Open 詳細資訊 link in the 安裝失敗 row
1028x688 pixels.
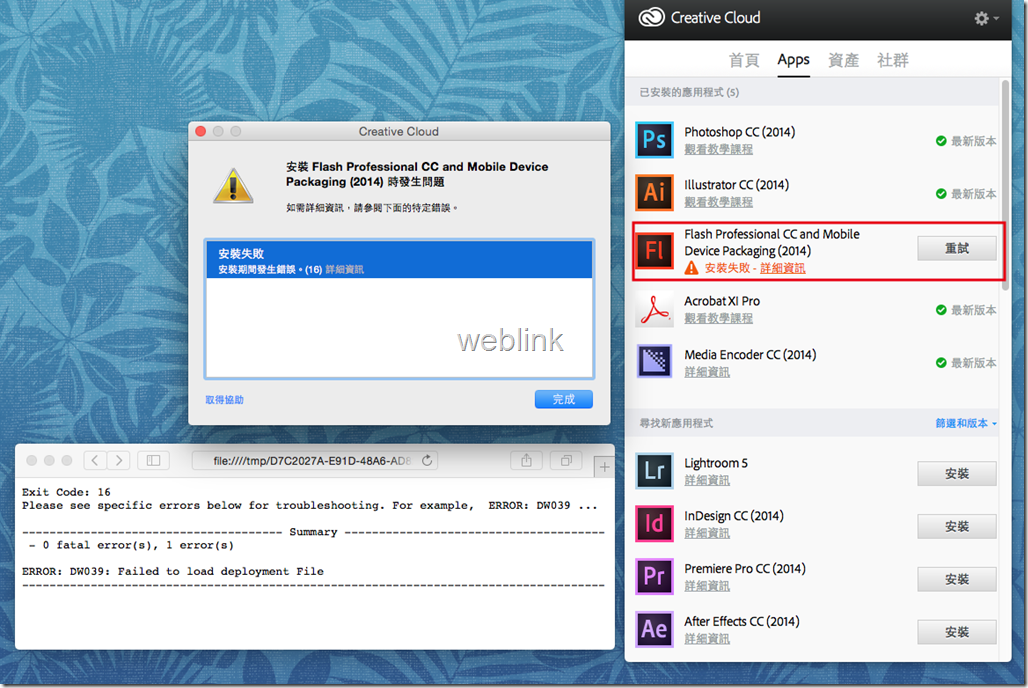pyautogui.click(x=344, y=270)
